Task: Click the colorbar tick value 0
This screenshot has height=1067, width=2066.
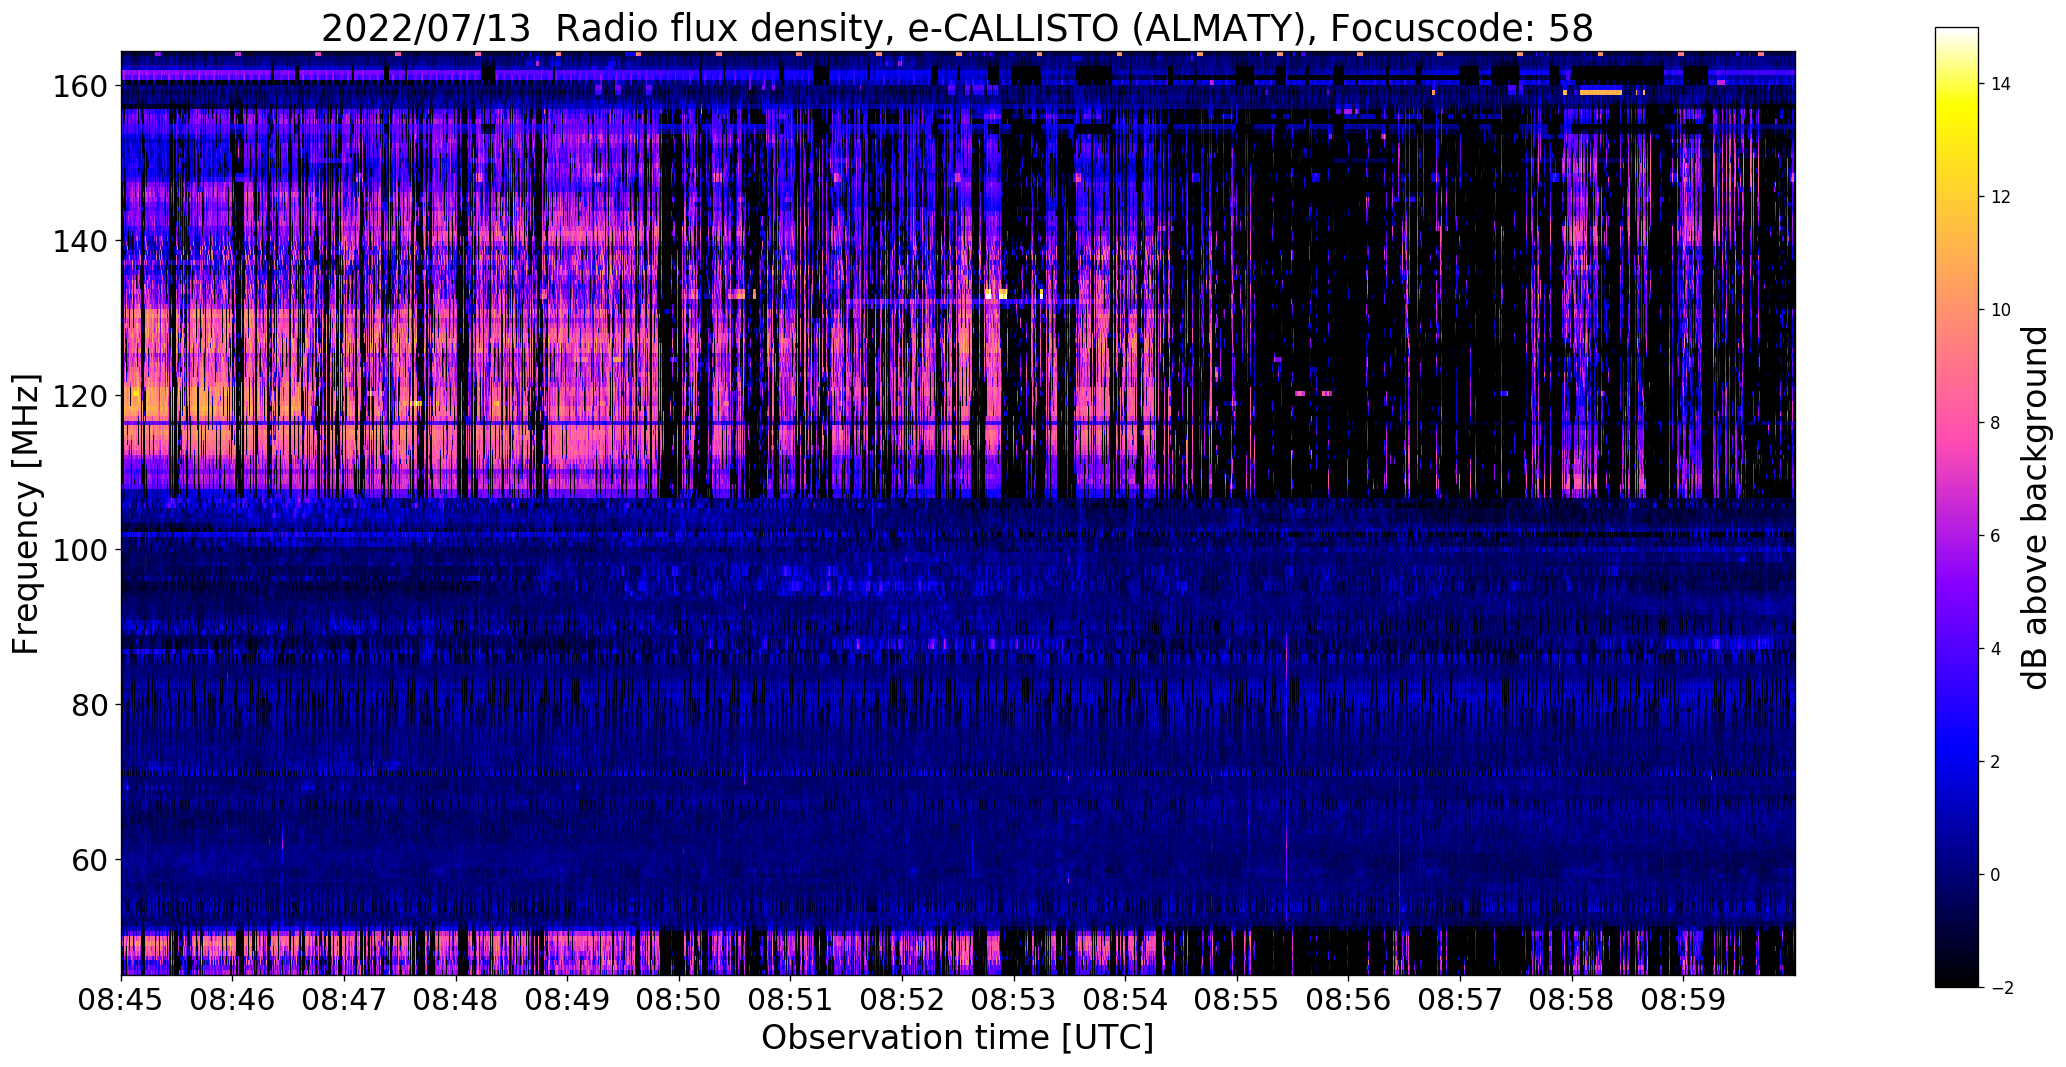Action: [1996, 875]
